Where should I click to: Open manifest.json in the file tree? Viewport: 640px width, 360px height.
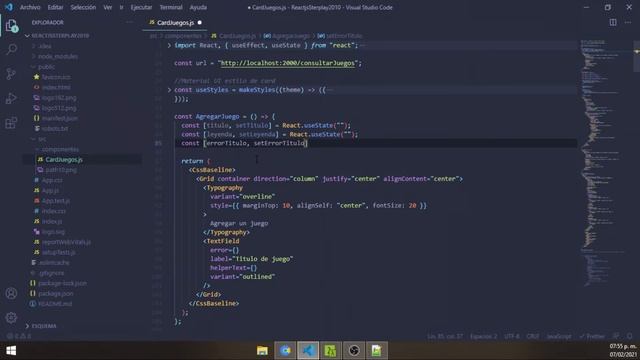pyautogui.click(x=60, y=118)
